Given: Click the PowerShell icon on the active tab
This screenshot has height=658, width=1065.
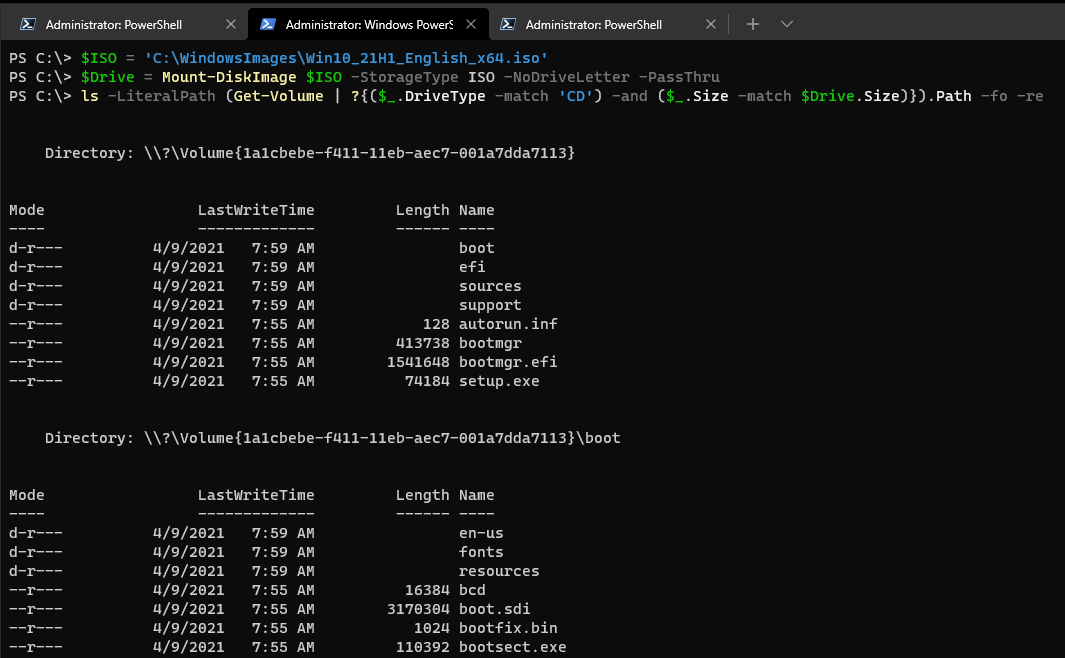Looking at the screenshot, I should 268,22.
